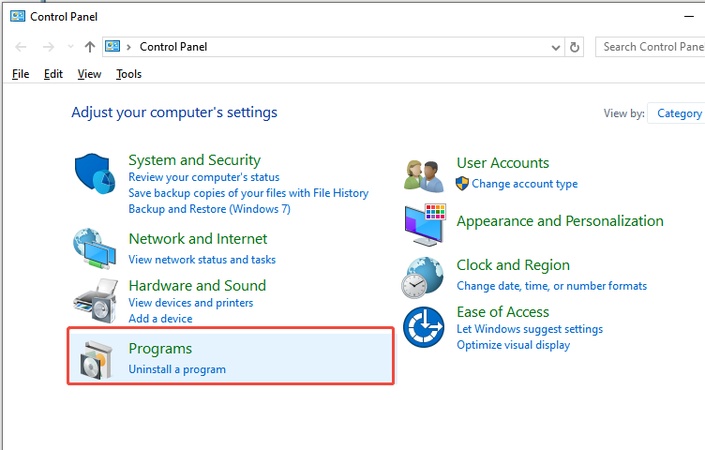This screenshot has width=705, height=450.
Task: Open the View by Category dropdown
Action: click(677, 113)
